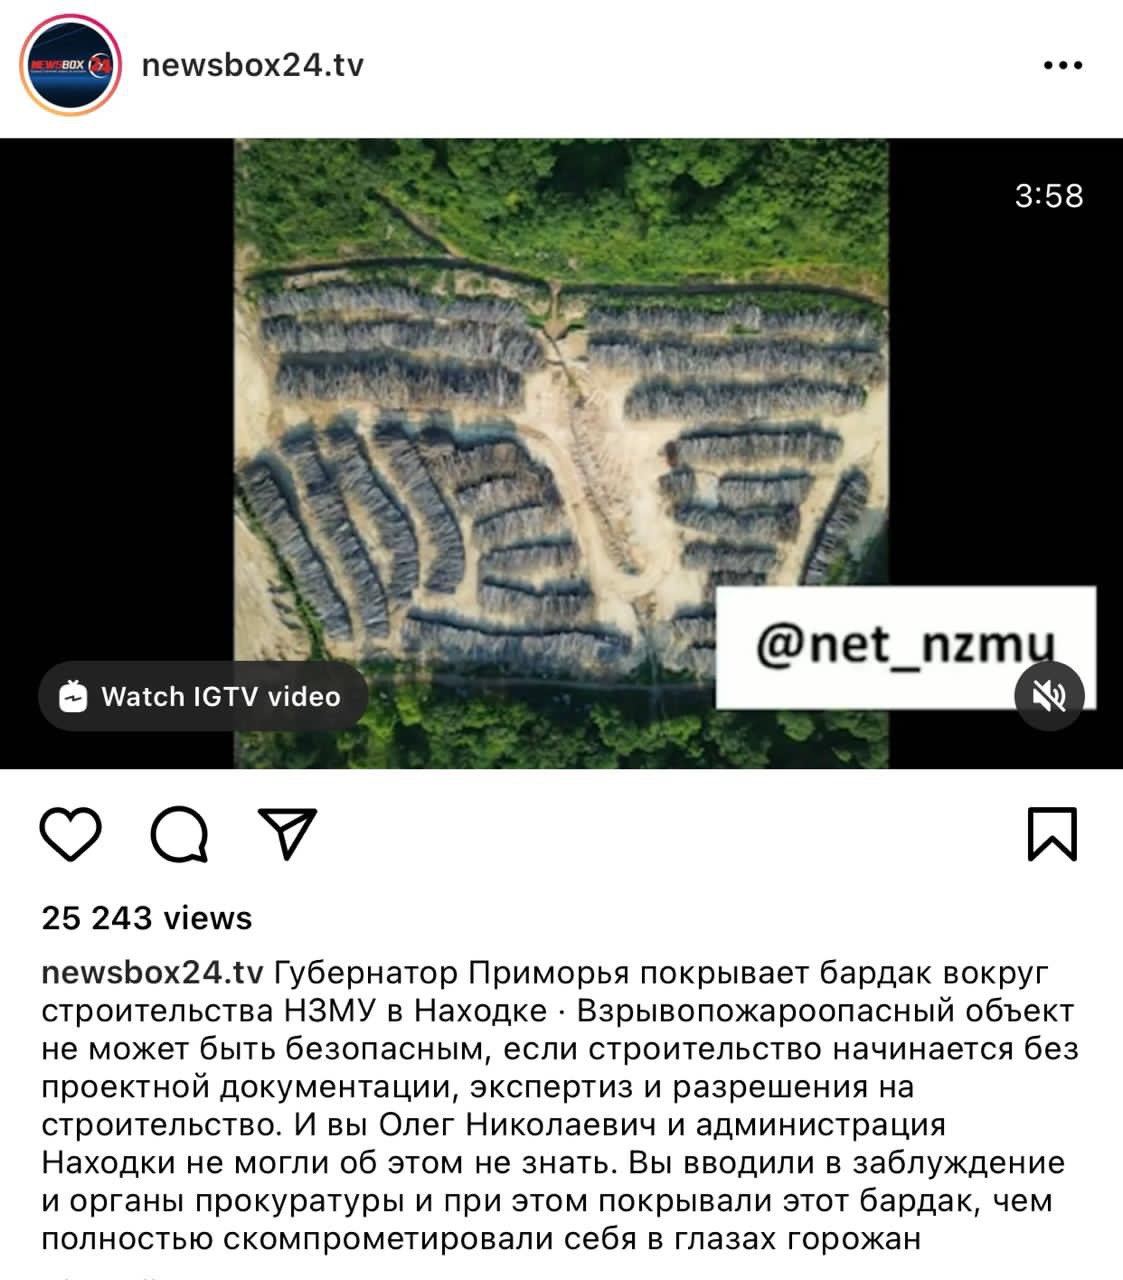
Task: Unmute the video with the speaker icon
Action: 1049,696
